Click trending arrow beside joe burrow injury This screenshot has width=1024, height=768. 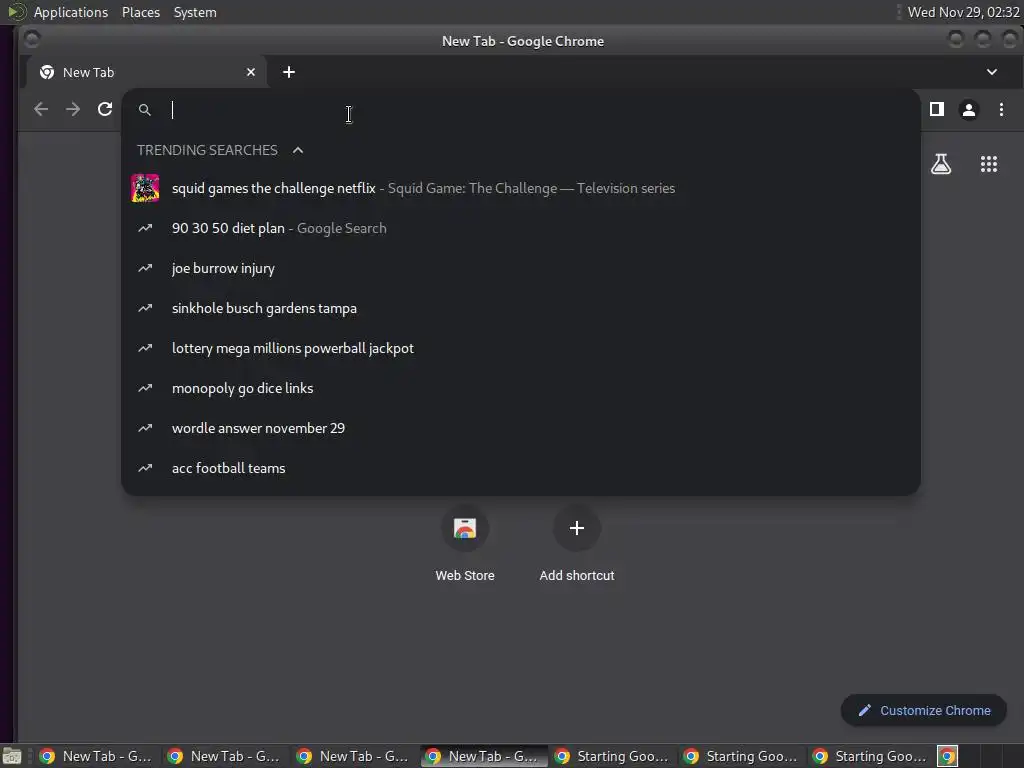145,268
